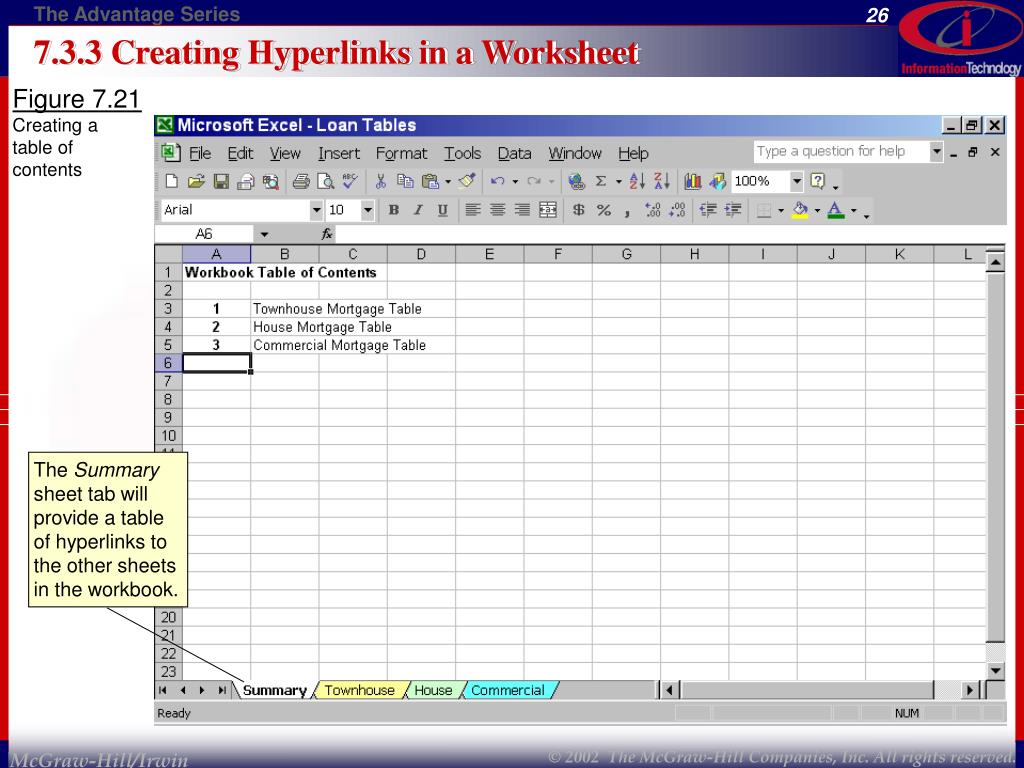Open the Undo history dropdown arrow

click(x=515, y=182)
